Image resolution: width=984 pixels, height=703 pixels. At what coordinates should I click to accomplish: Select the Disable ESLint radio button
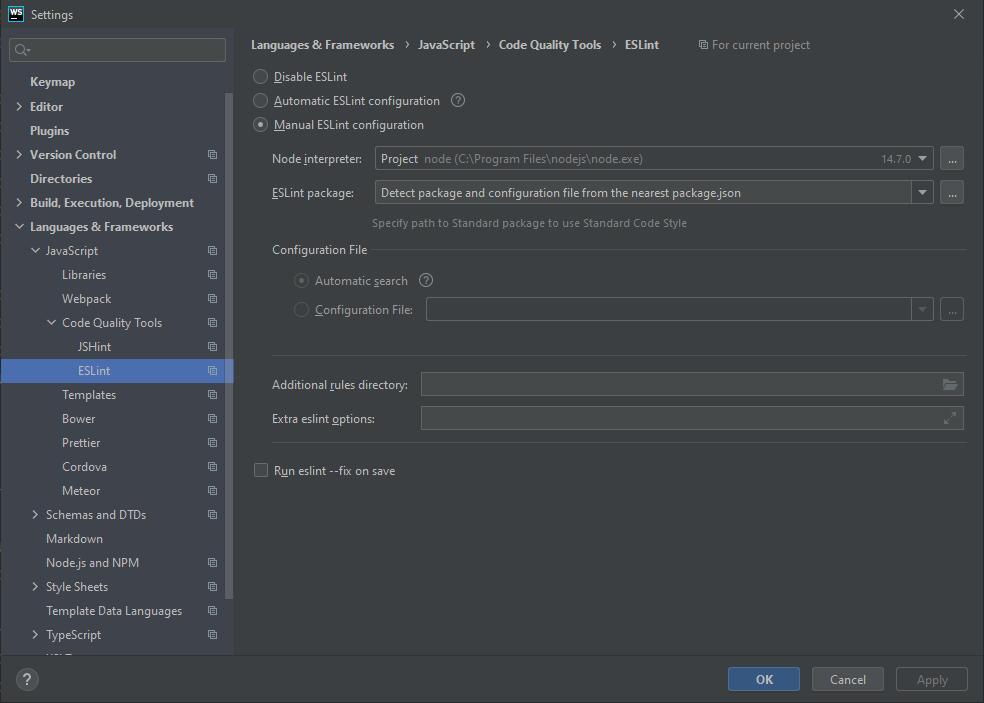(x=261, y=77)
